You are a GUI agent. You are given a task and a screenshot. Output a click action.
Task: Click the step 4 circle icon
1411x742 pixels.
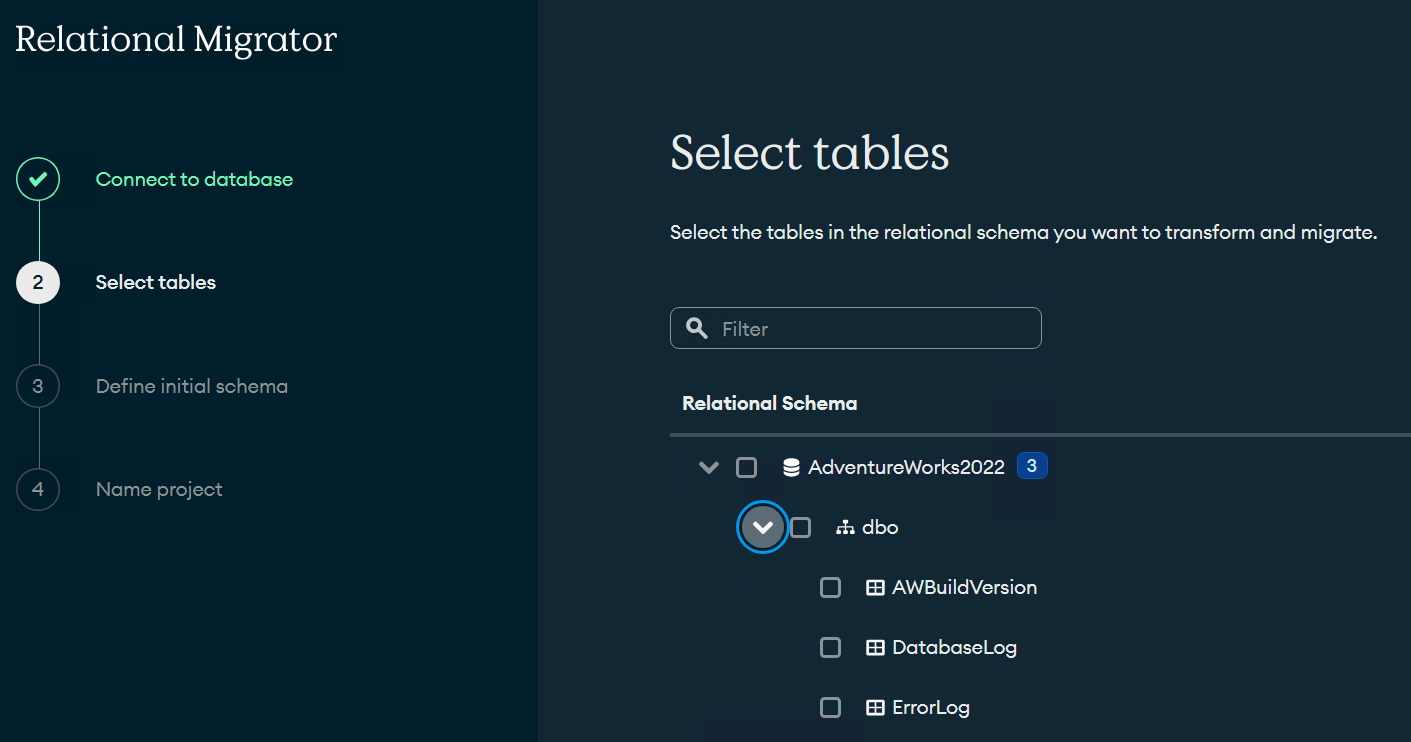38,489
